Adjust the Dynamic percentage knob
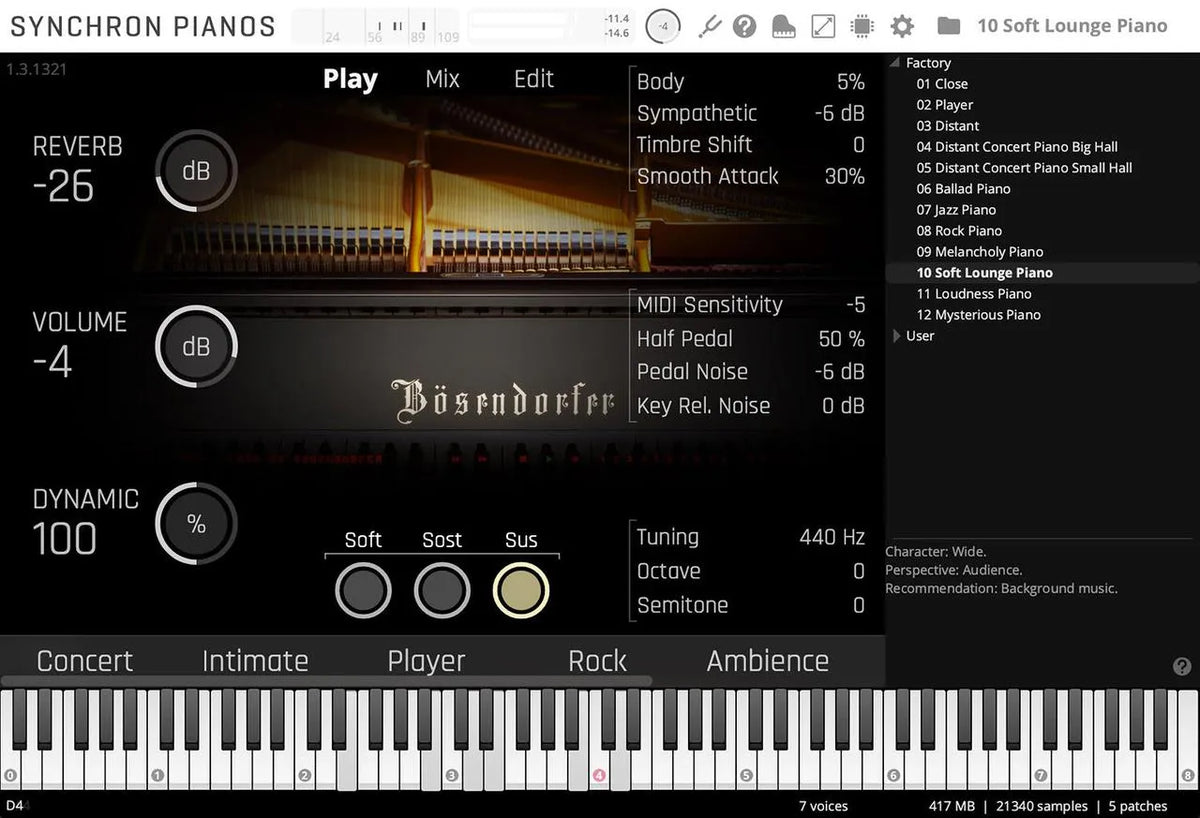This screenshot has height=818, width=1200. pyautogui.click(x=196, y=522)
